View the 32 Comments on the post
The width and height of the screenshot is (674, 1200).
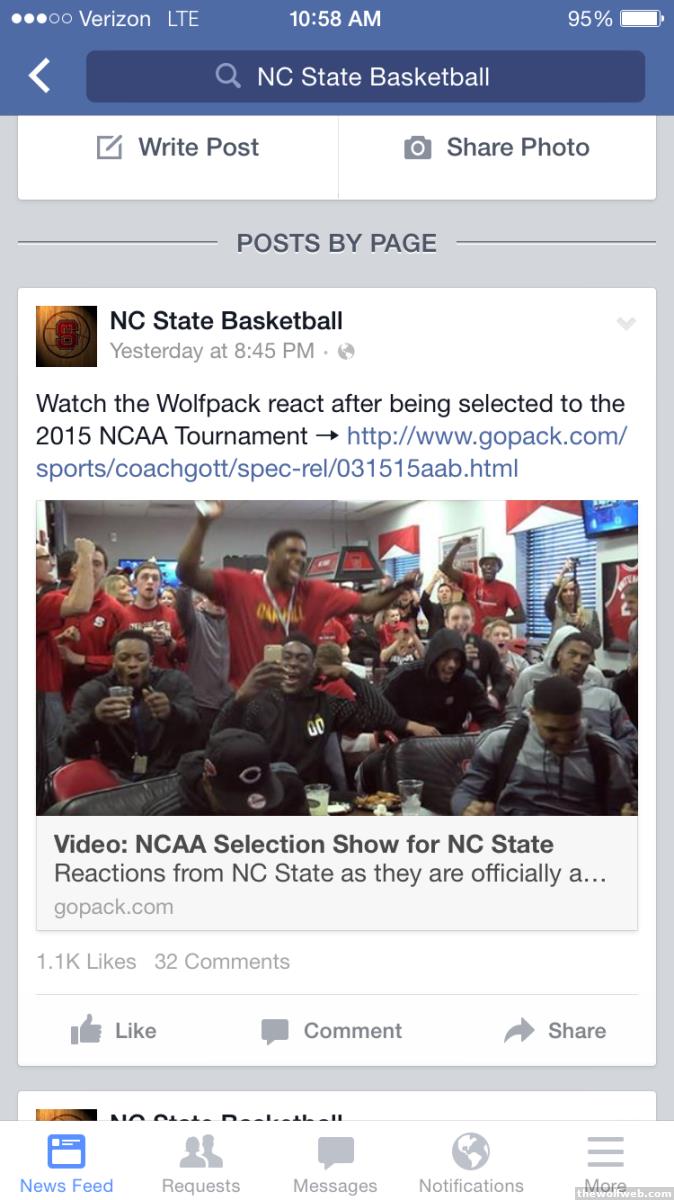(x=222, y=961)
